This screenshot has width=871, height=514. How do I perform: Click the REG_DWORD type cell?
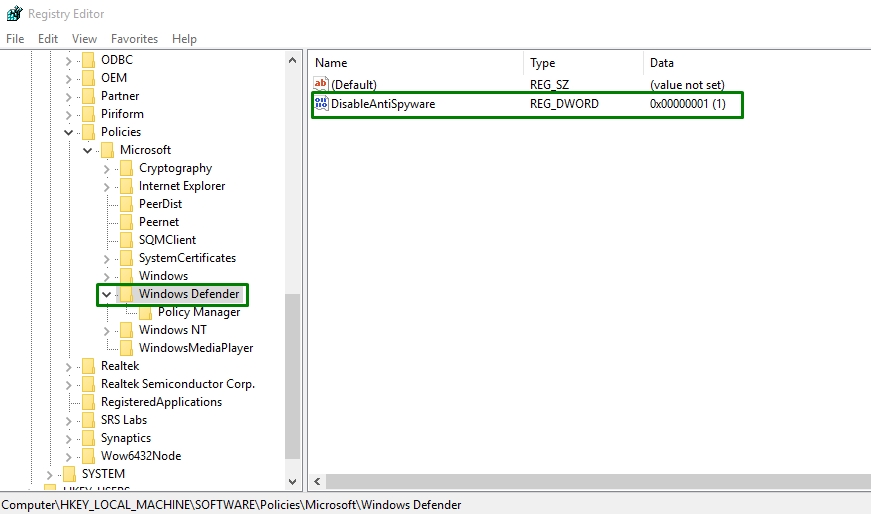(564, 104)
